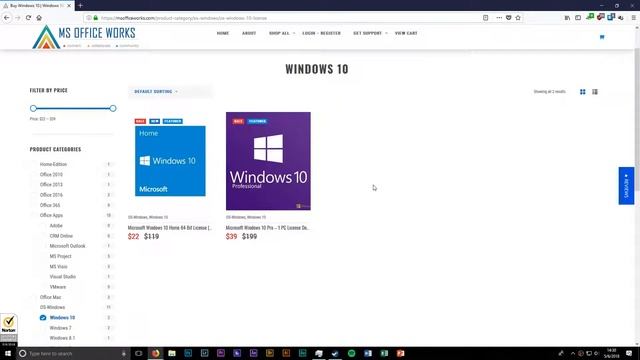The image size is (640, 360).
Task: Select the Microsoft Outlook subcategory
Action: click(x=67, y=246)
